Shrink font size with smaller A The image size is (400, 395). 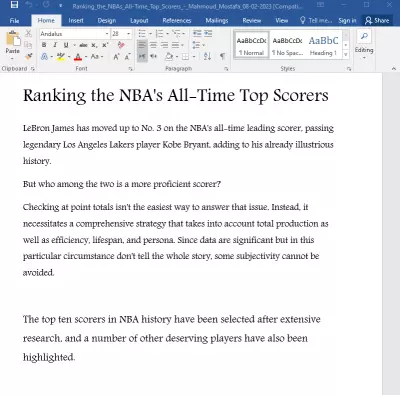tap(127, 57)
